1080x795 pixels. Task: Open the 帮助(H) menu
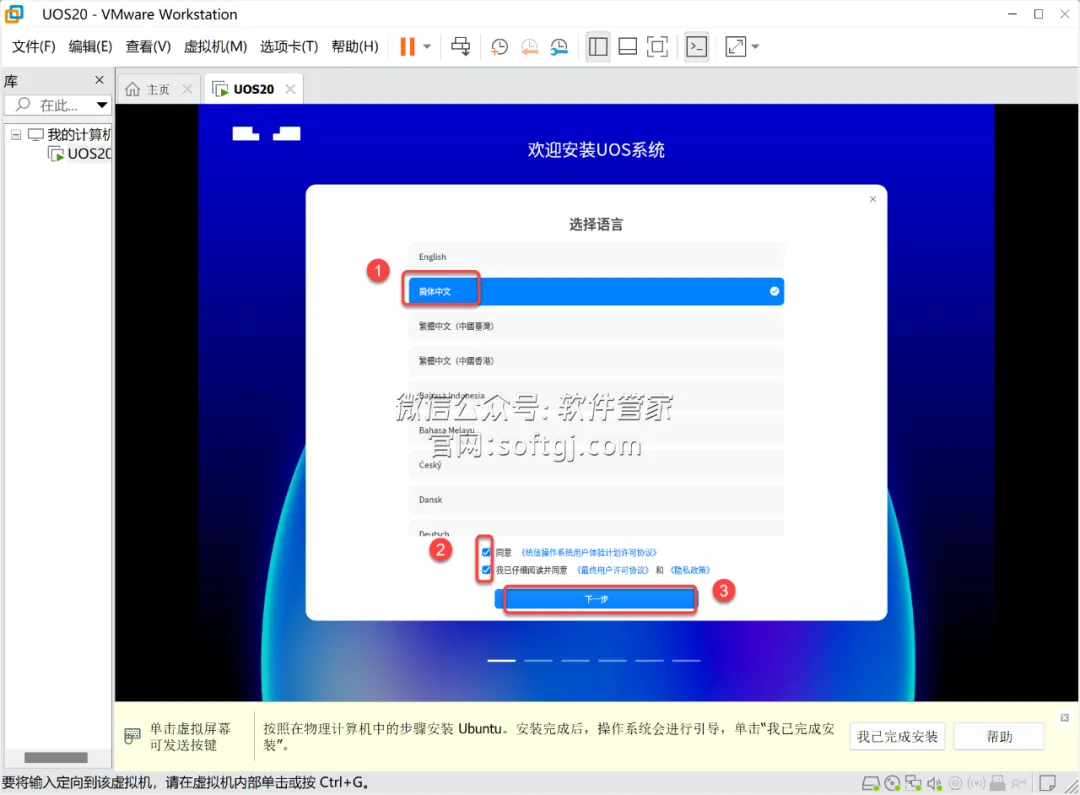pos(355,46)
